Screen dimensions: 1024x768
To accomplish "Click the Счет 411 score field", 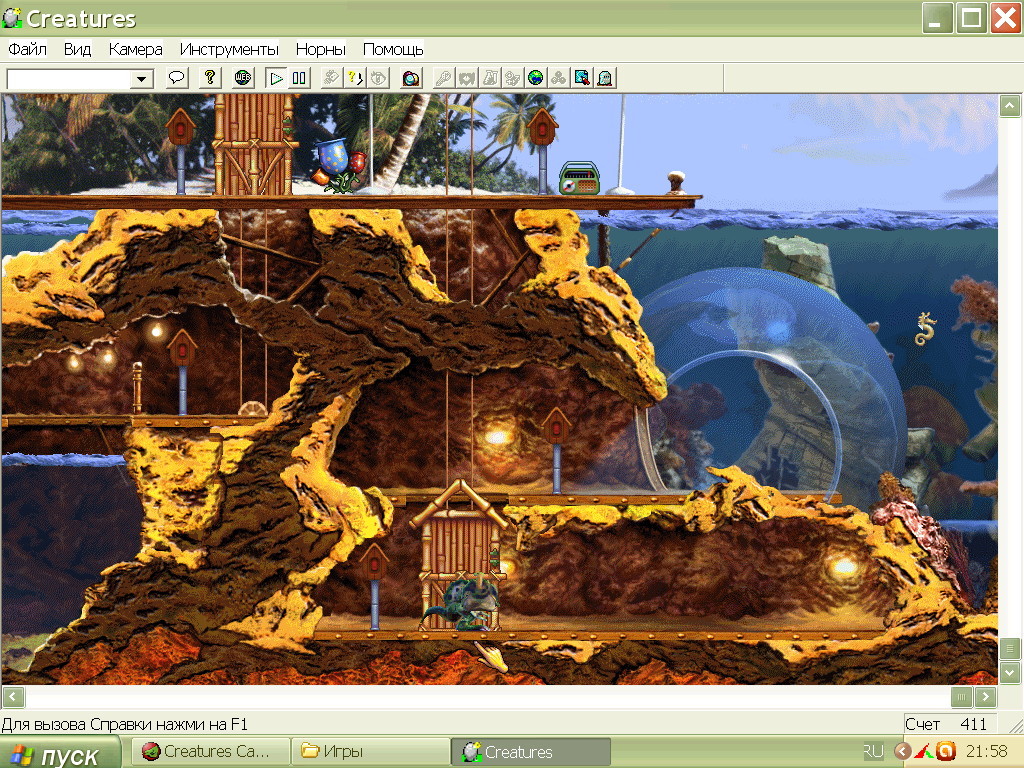I will click(x=949, y=724).
